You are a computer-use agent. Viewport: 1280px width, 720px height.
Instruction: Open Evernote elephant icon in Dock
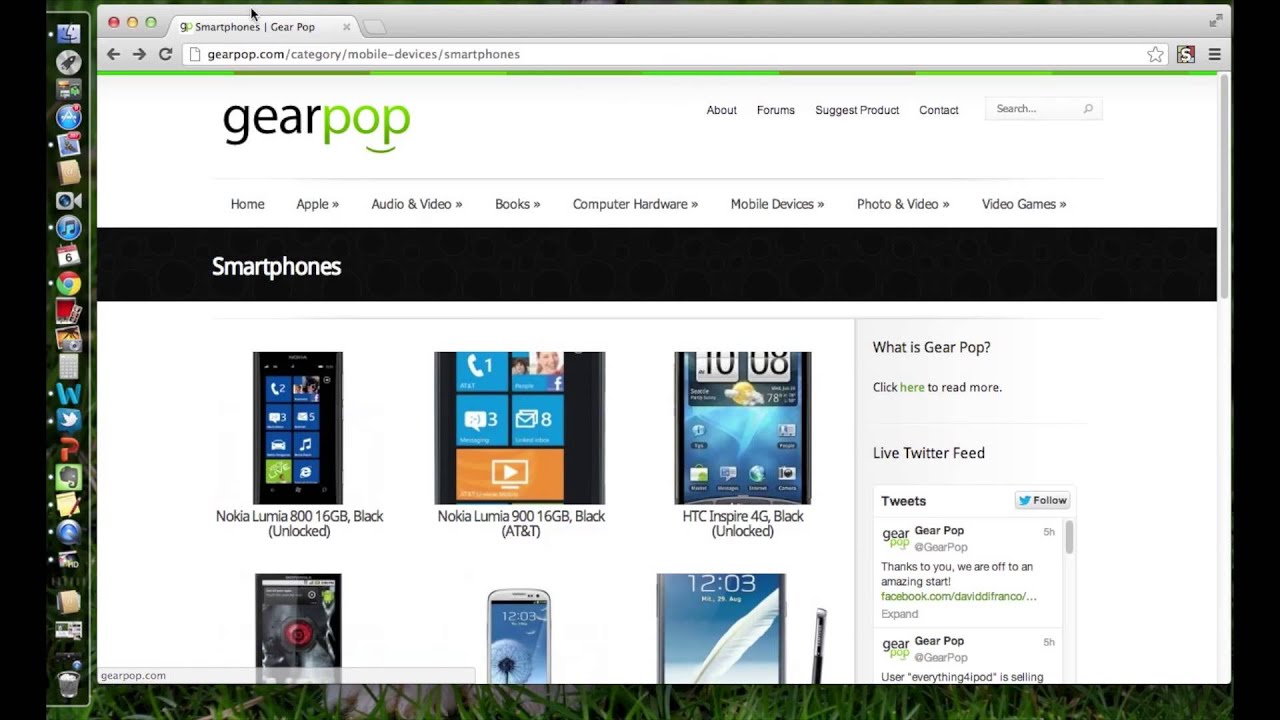pos(68,477)
